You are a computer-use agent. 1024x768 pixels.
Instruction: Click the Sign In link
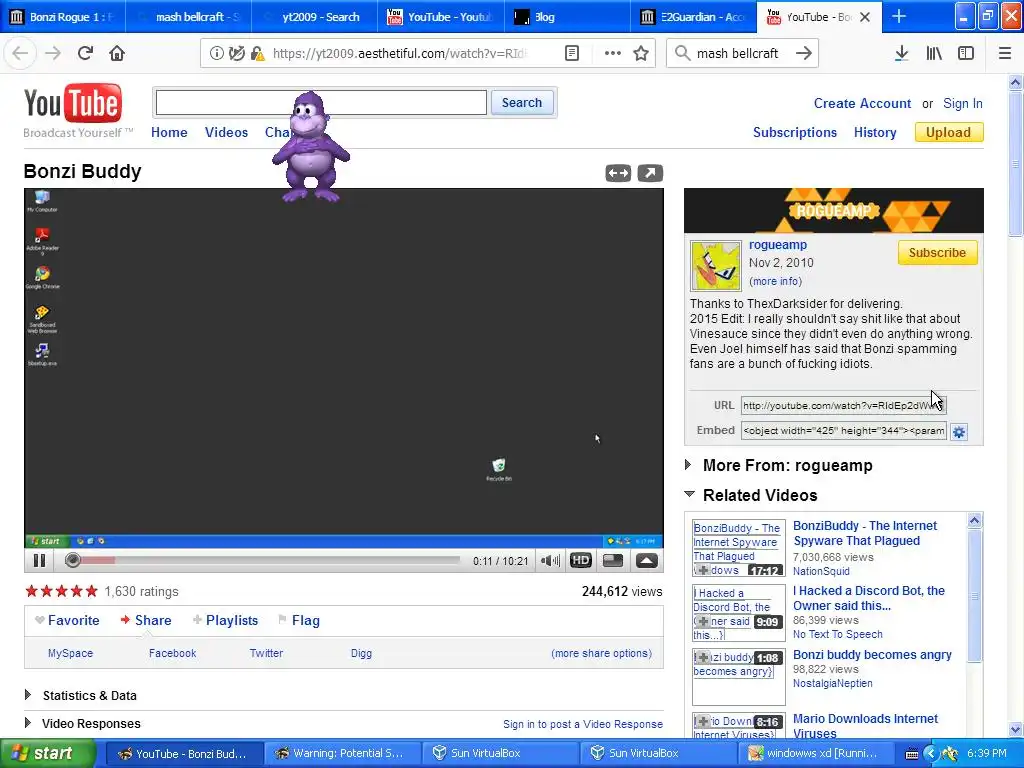click(963, 103)
